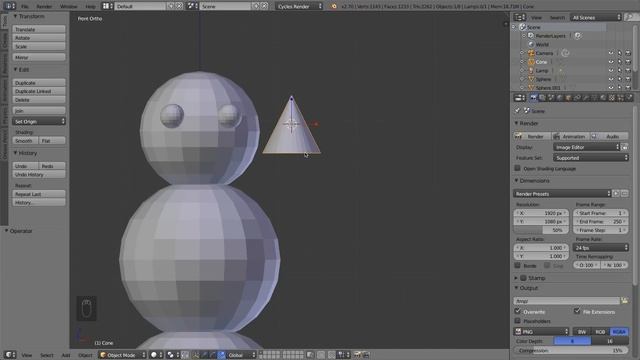Select the Texture properties checker tab icon
Image resolution: width=640 pixels, height=360 pixels.
pyautogui.click(x=611, y=98)
